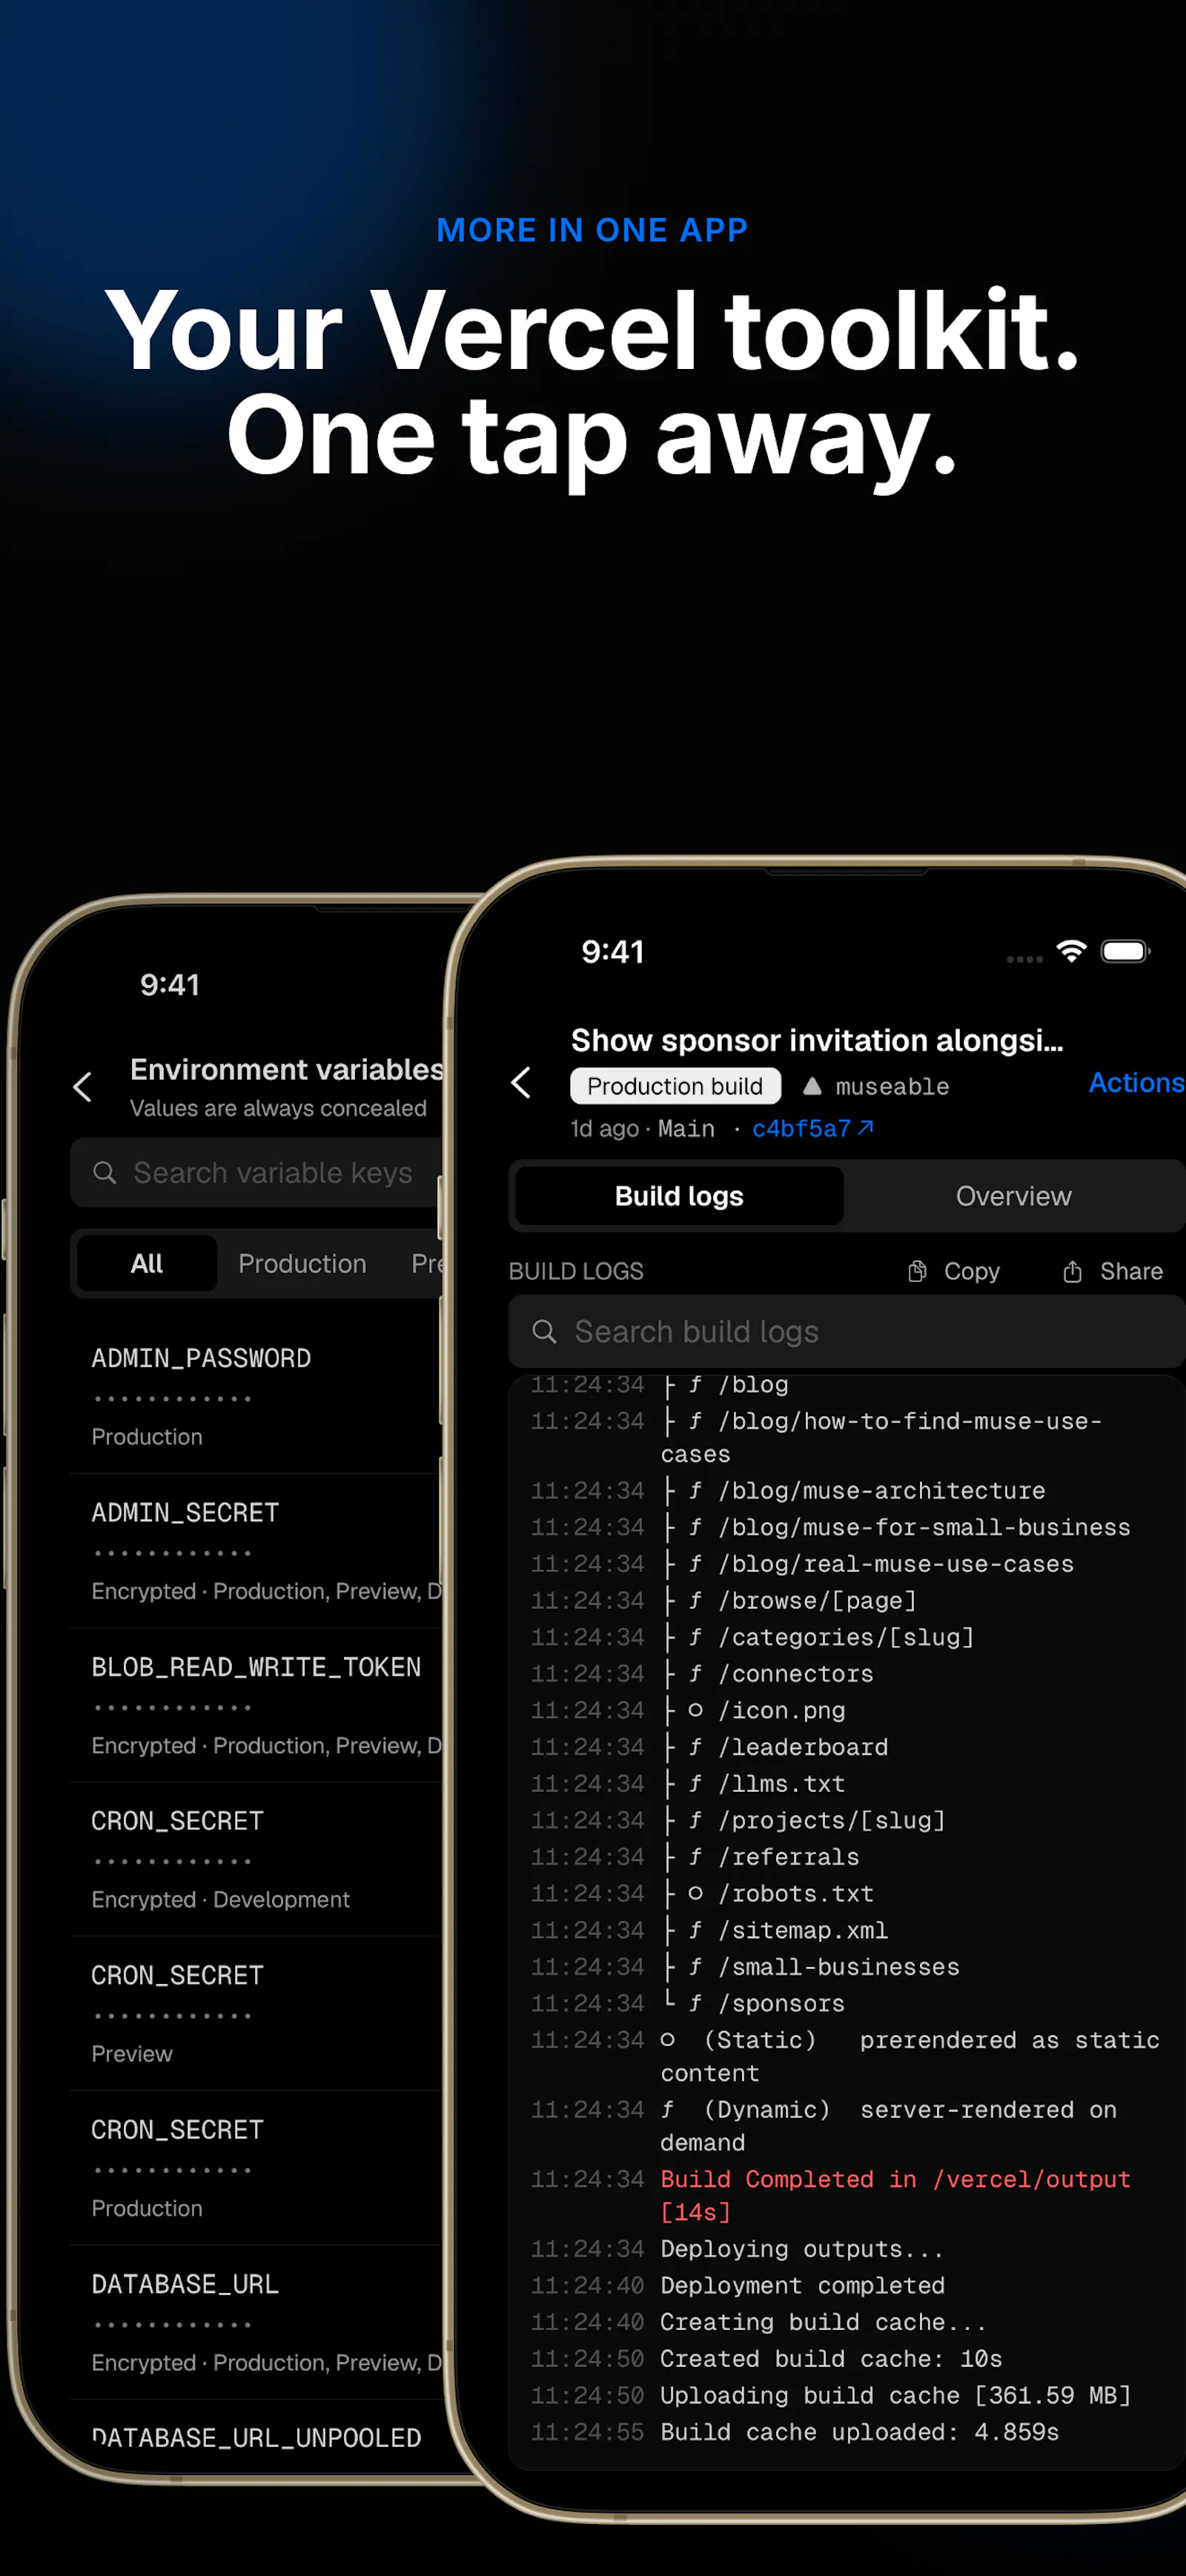
Task: Select the Uploading build cache log line
Action: [831, 2395]
